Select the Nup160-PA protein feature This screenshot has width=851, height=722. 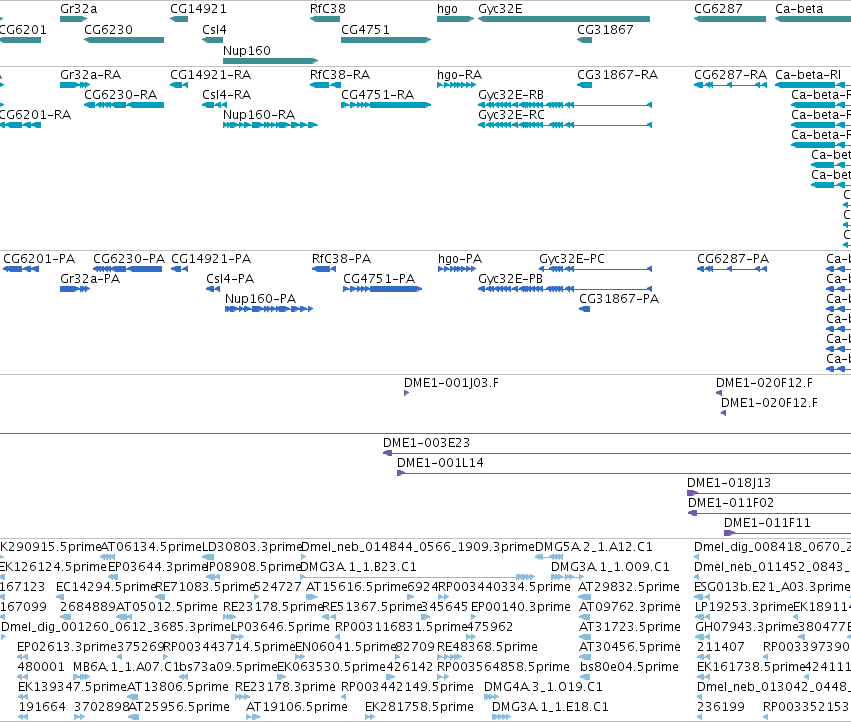[x=269, y=309]
